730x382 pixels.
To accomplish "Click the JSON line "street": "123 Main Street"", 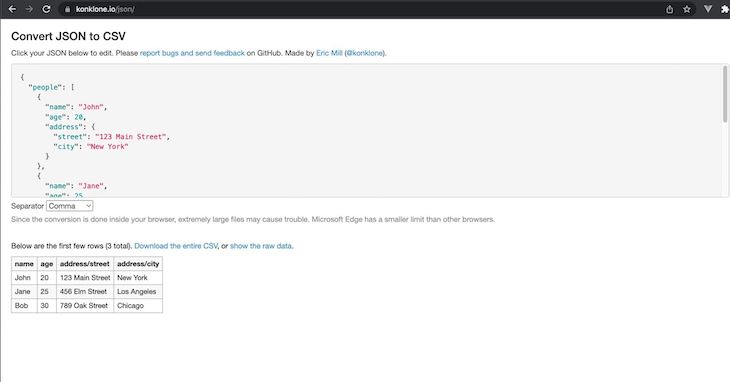I will click(x=111, y=137).
